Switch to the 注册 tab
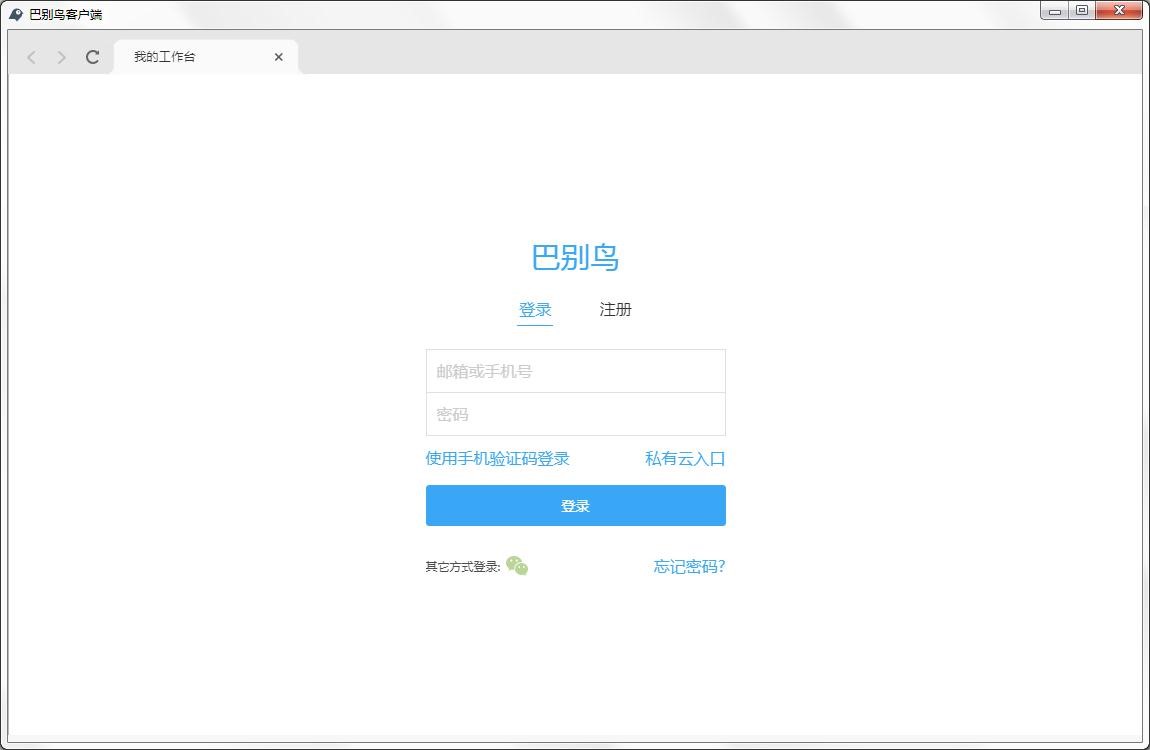 click(x=615, y=310)
